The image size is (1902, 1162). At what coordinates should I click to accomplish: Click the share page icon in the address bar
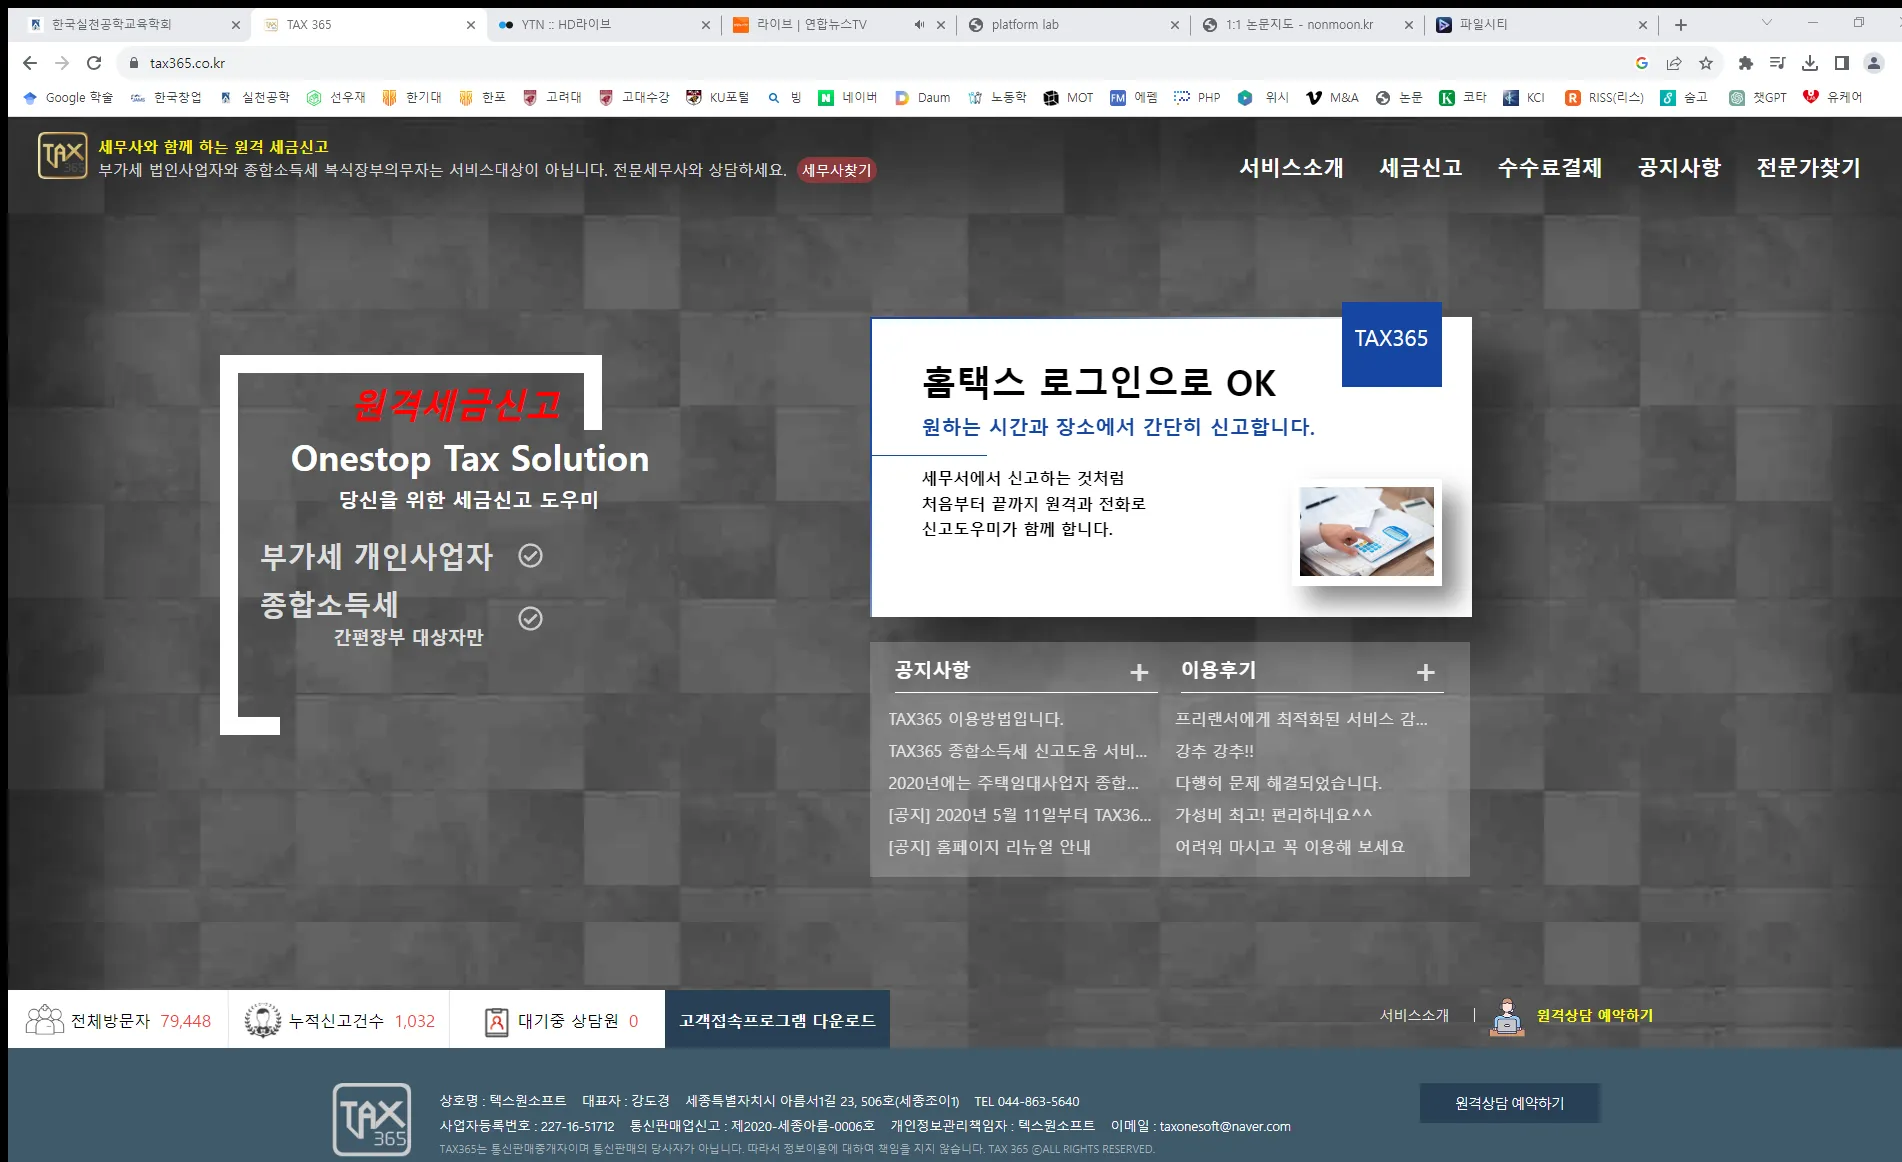pos(1674,63)
